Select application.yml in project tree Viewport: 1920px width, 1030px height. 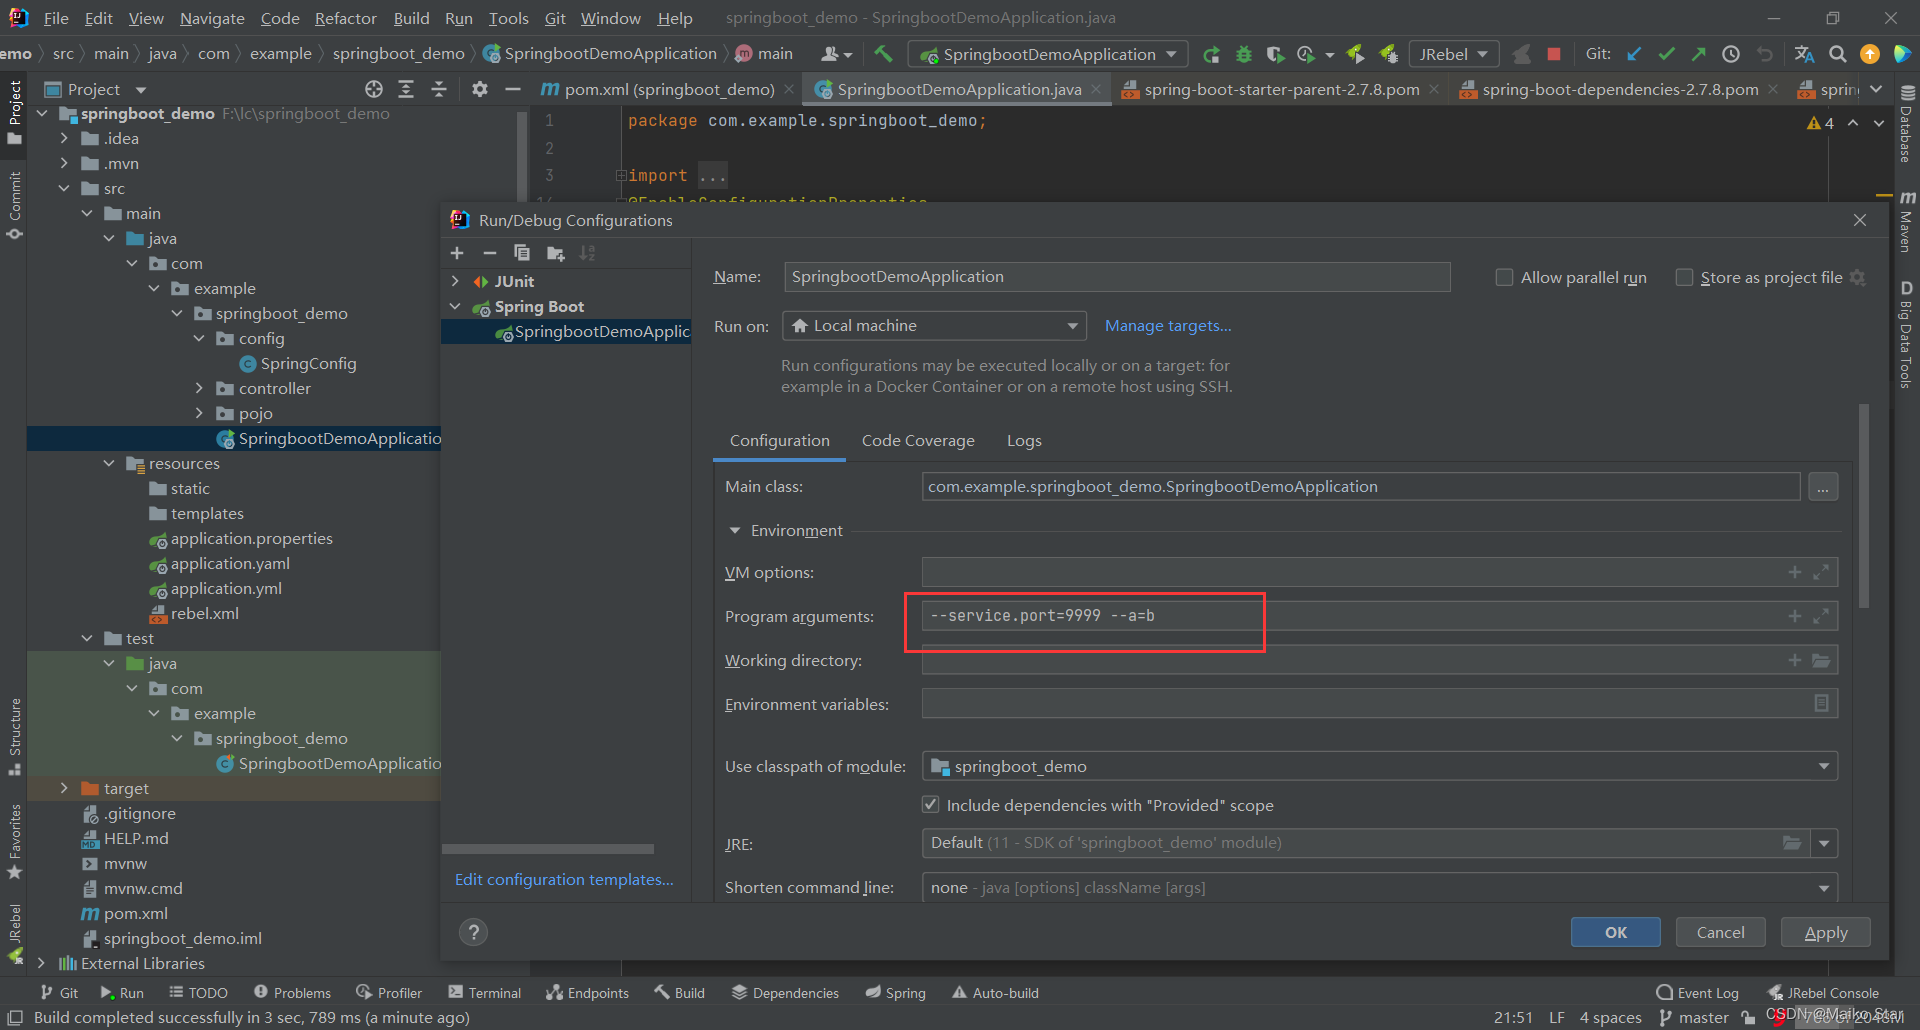[x=226, y=588]
